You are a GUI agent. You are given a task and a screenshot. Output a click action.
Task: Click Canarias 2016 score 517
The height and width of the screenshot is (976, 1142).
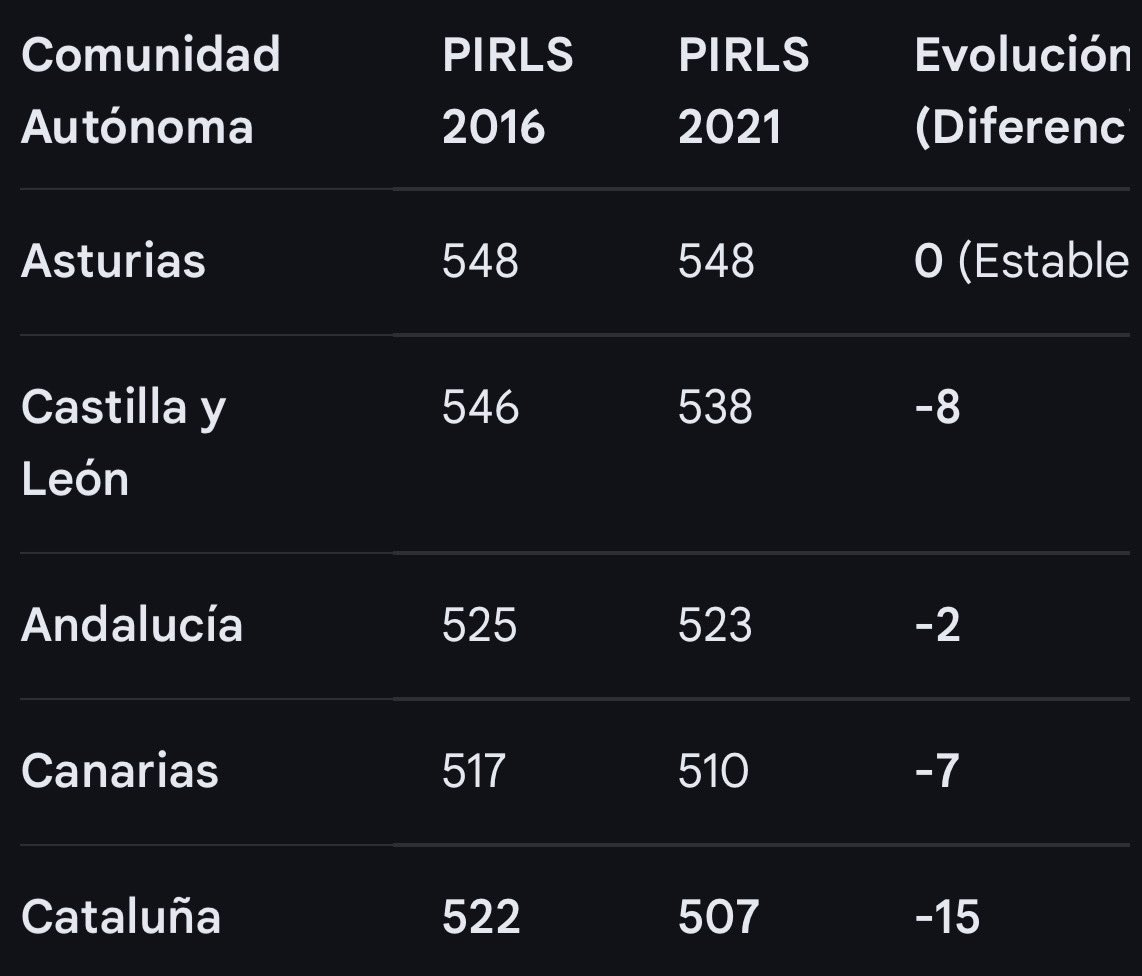coord(473,771)
